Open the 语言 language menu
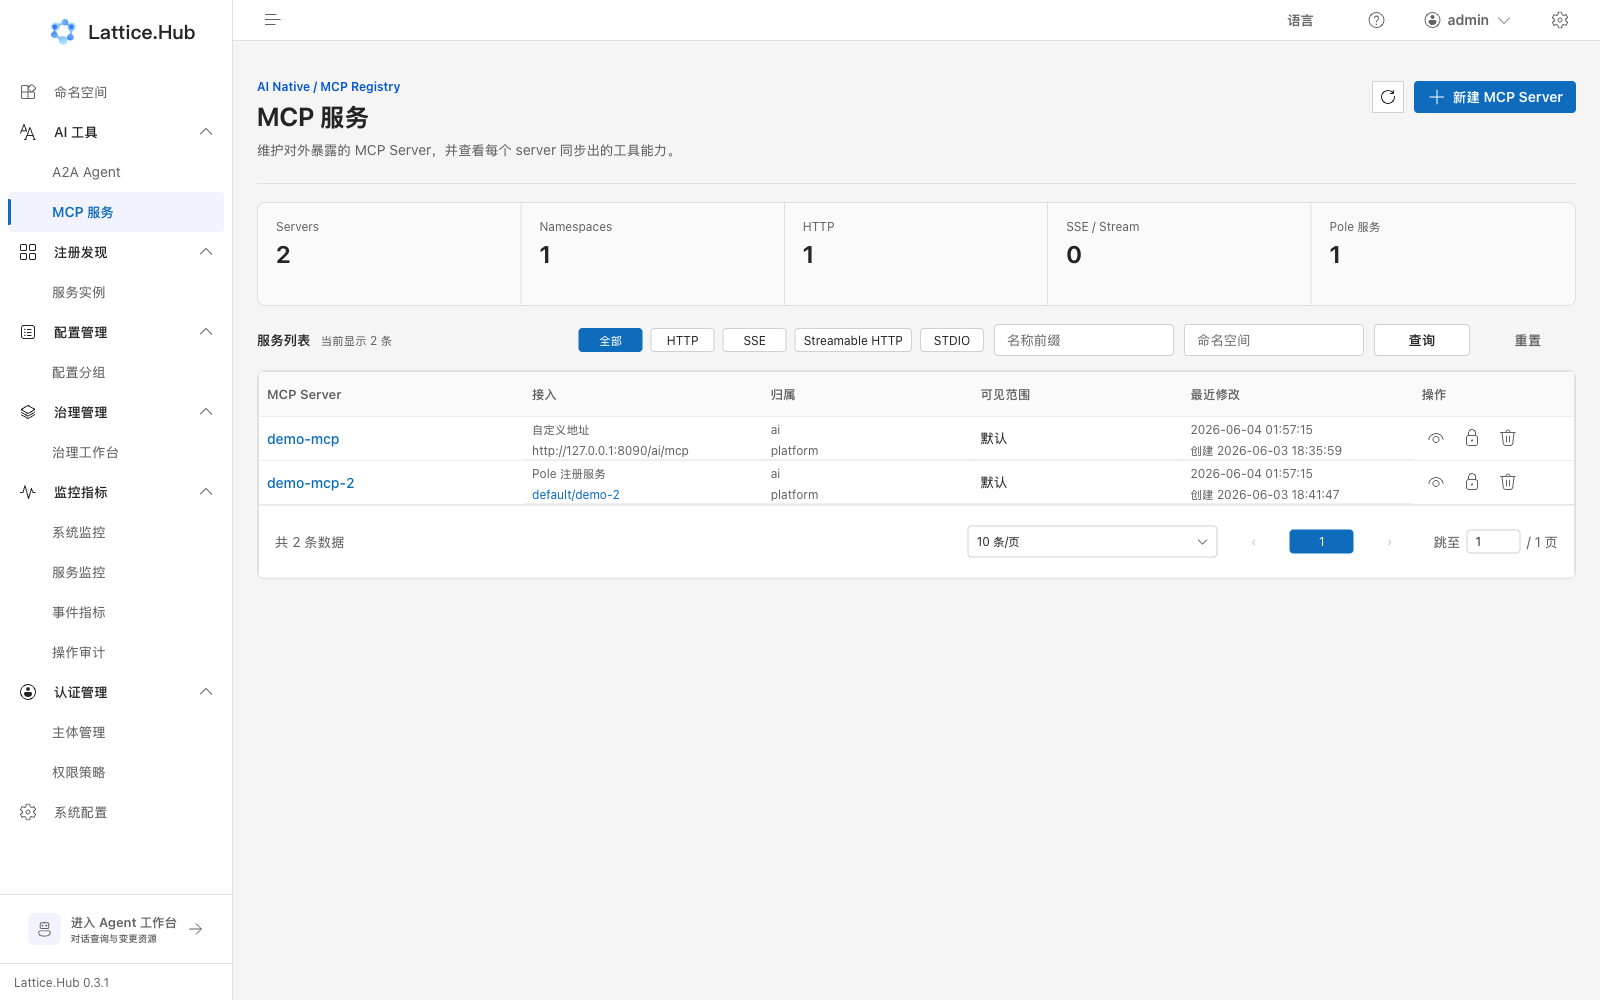This screenshot has height=1000, width=1600. pyautogui.click(x=1300, y=20)
